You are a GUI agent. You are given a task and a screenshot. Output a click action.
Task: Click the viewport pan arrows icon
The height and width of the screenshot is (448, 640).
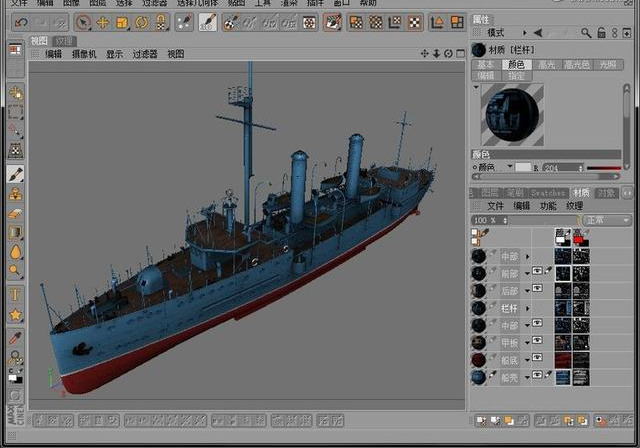(x=424, y=53)
